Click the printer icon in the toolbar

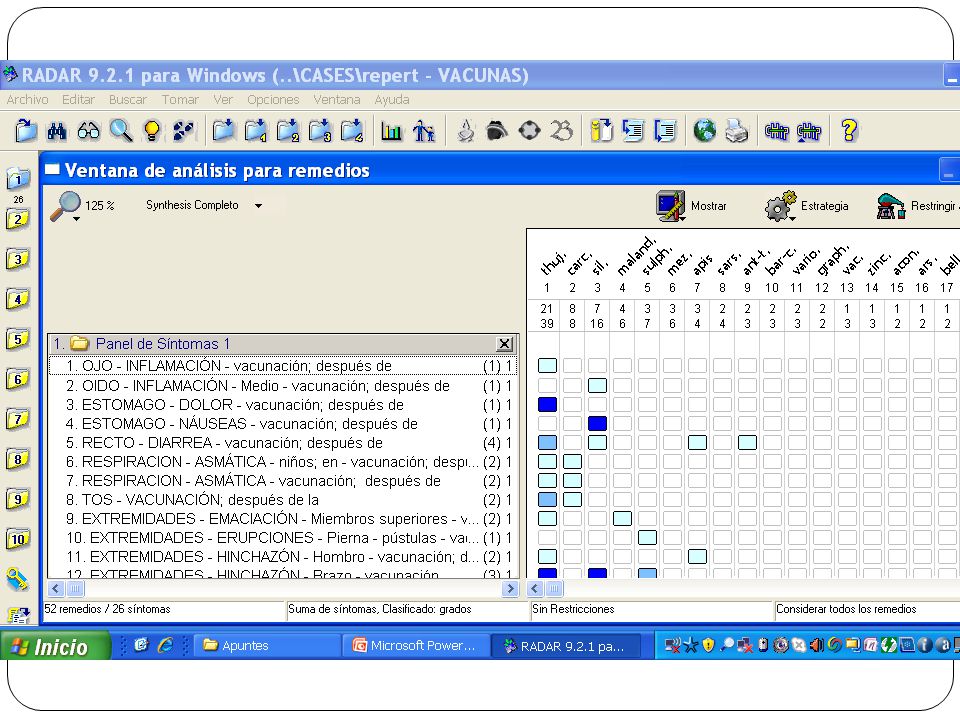click(737, 130)
